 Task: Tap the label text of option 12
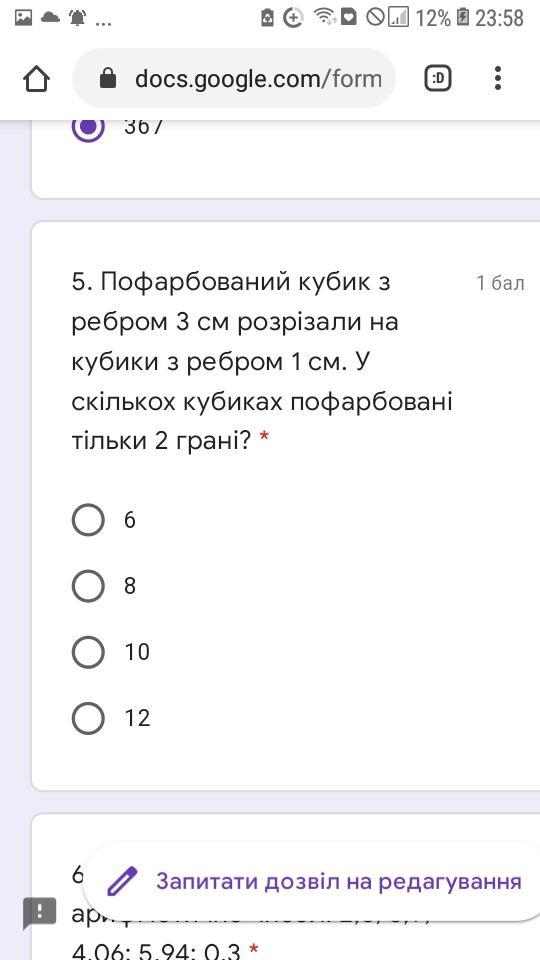137,718
